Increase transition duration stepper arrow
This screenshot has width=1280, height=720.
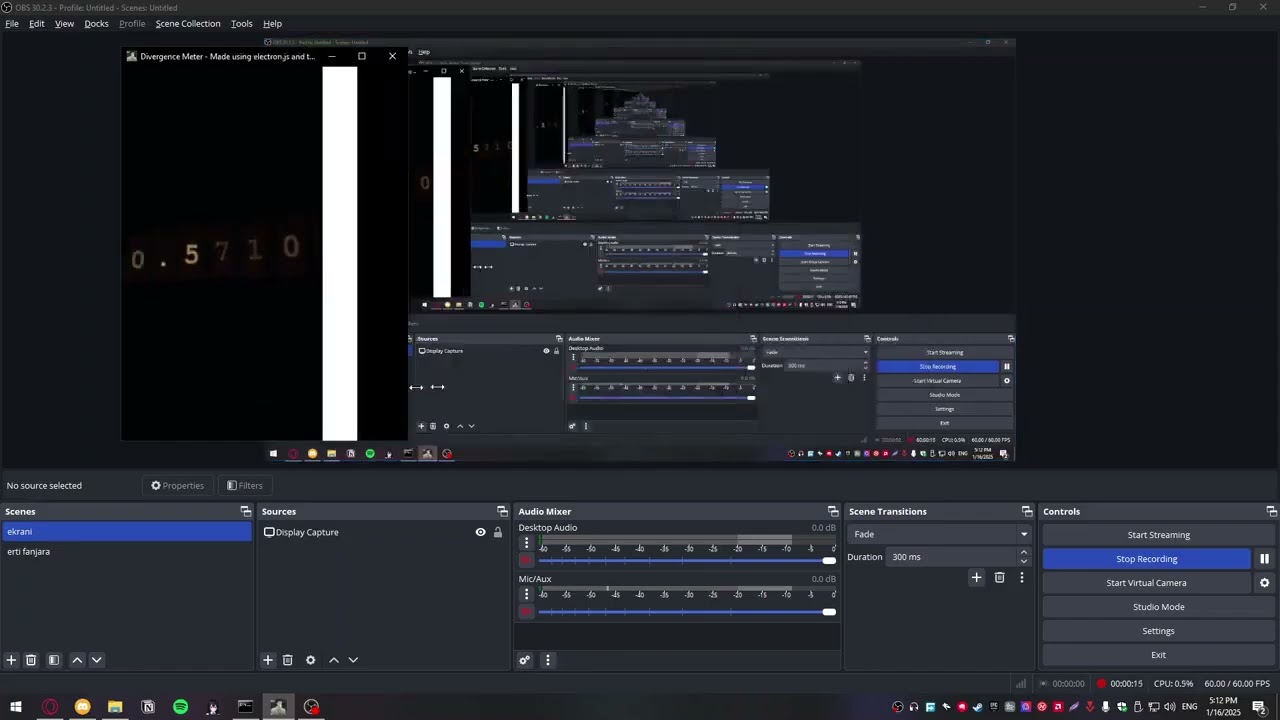[1023, 553]
